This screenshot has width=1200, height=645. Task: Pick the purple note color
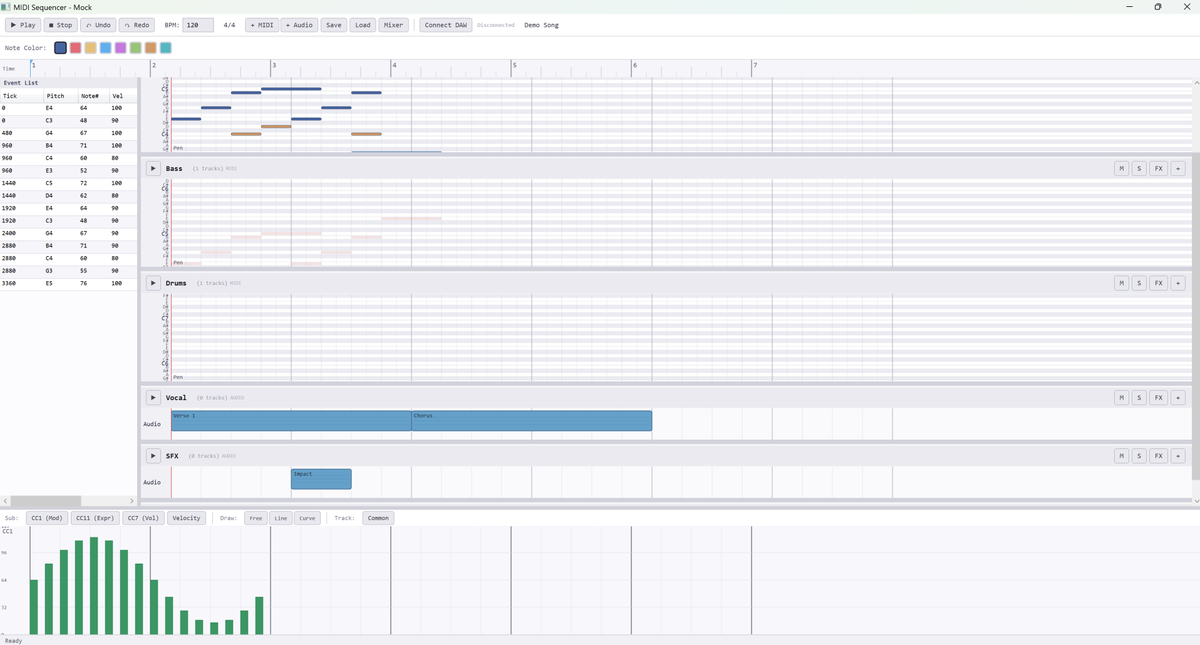[x=120, y=48]
